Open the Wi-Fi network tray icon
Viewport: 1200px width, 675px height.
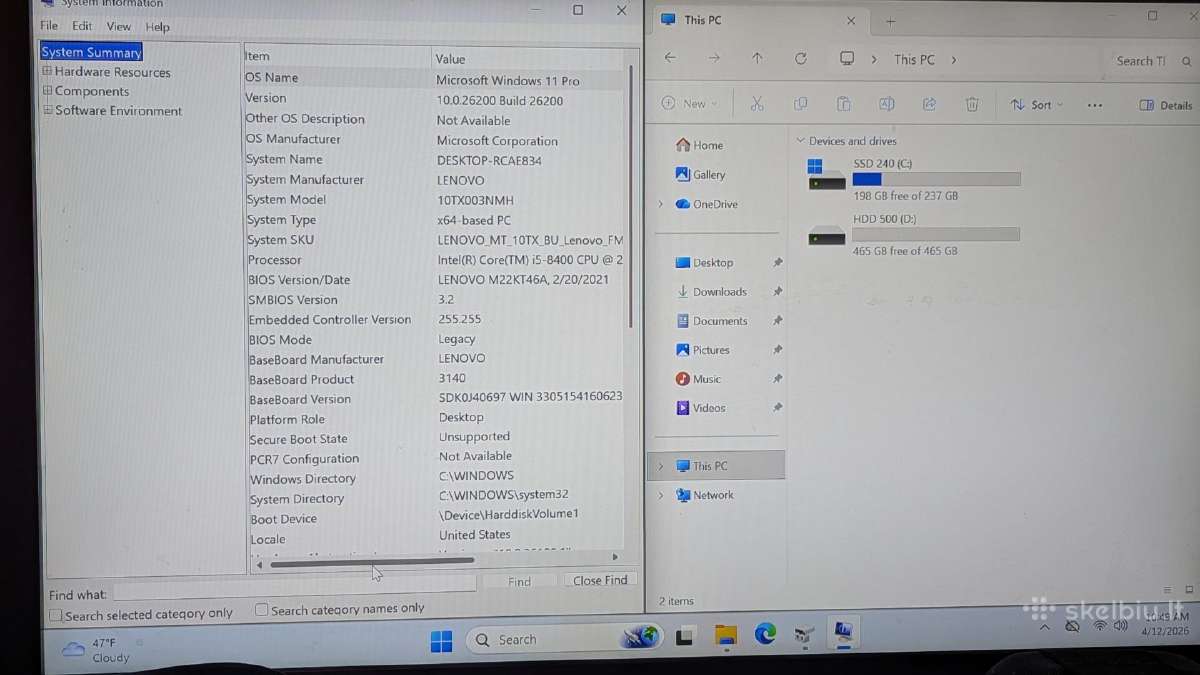pyautogui.click(x=1099, y=626)
